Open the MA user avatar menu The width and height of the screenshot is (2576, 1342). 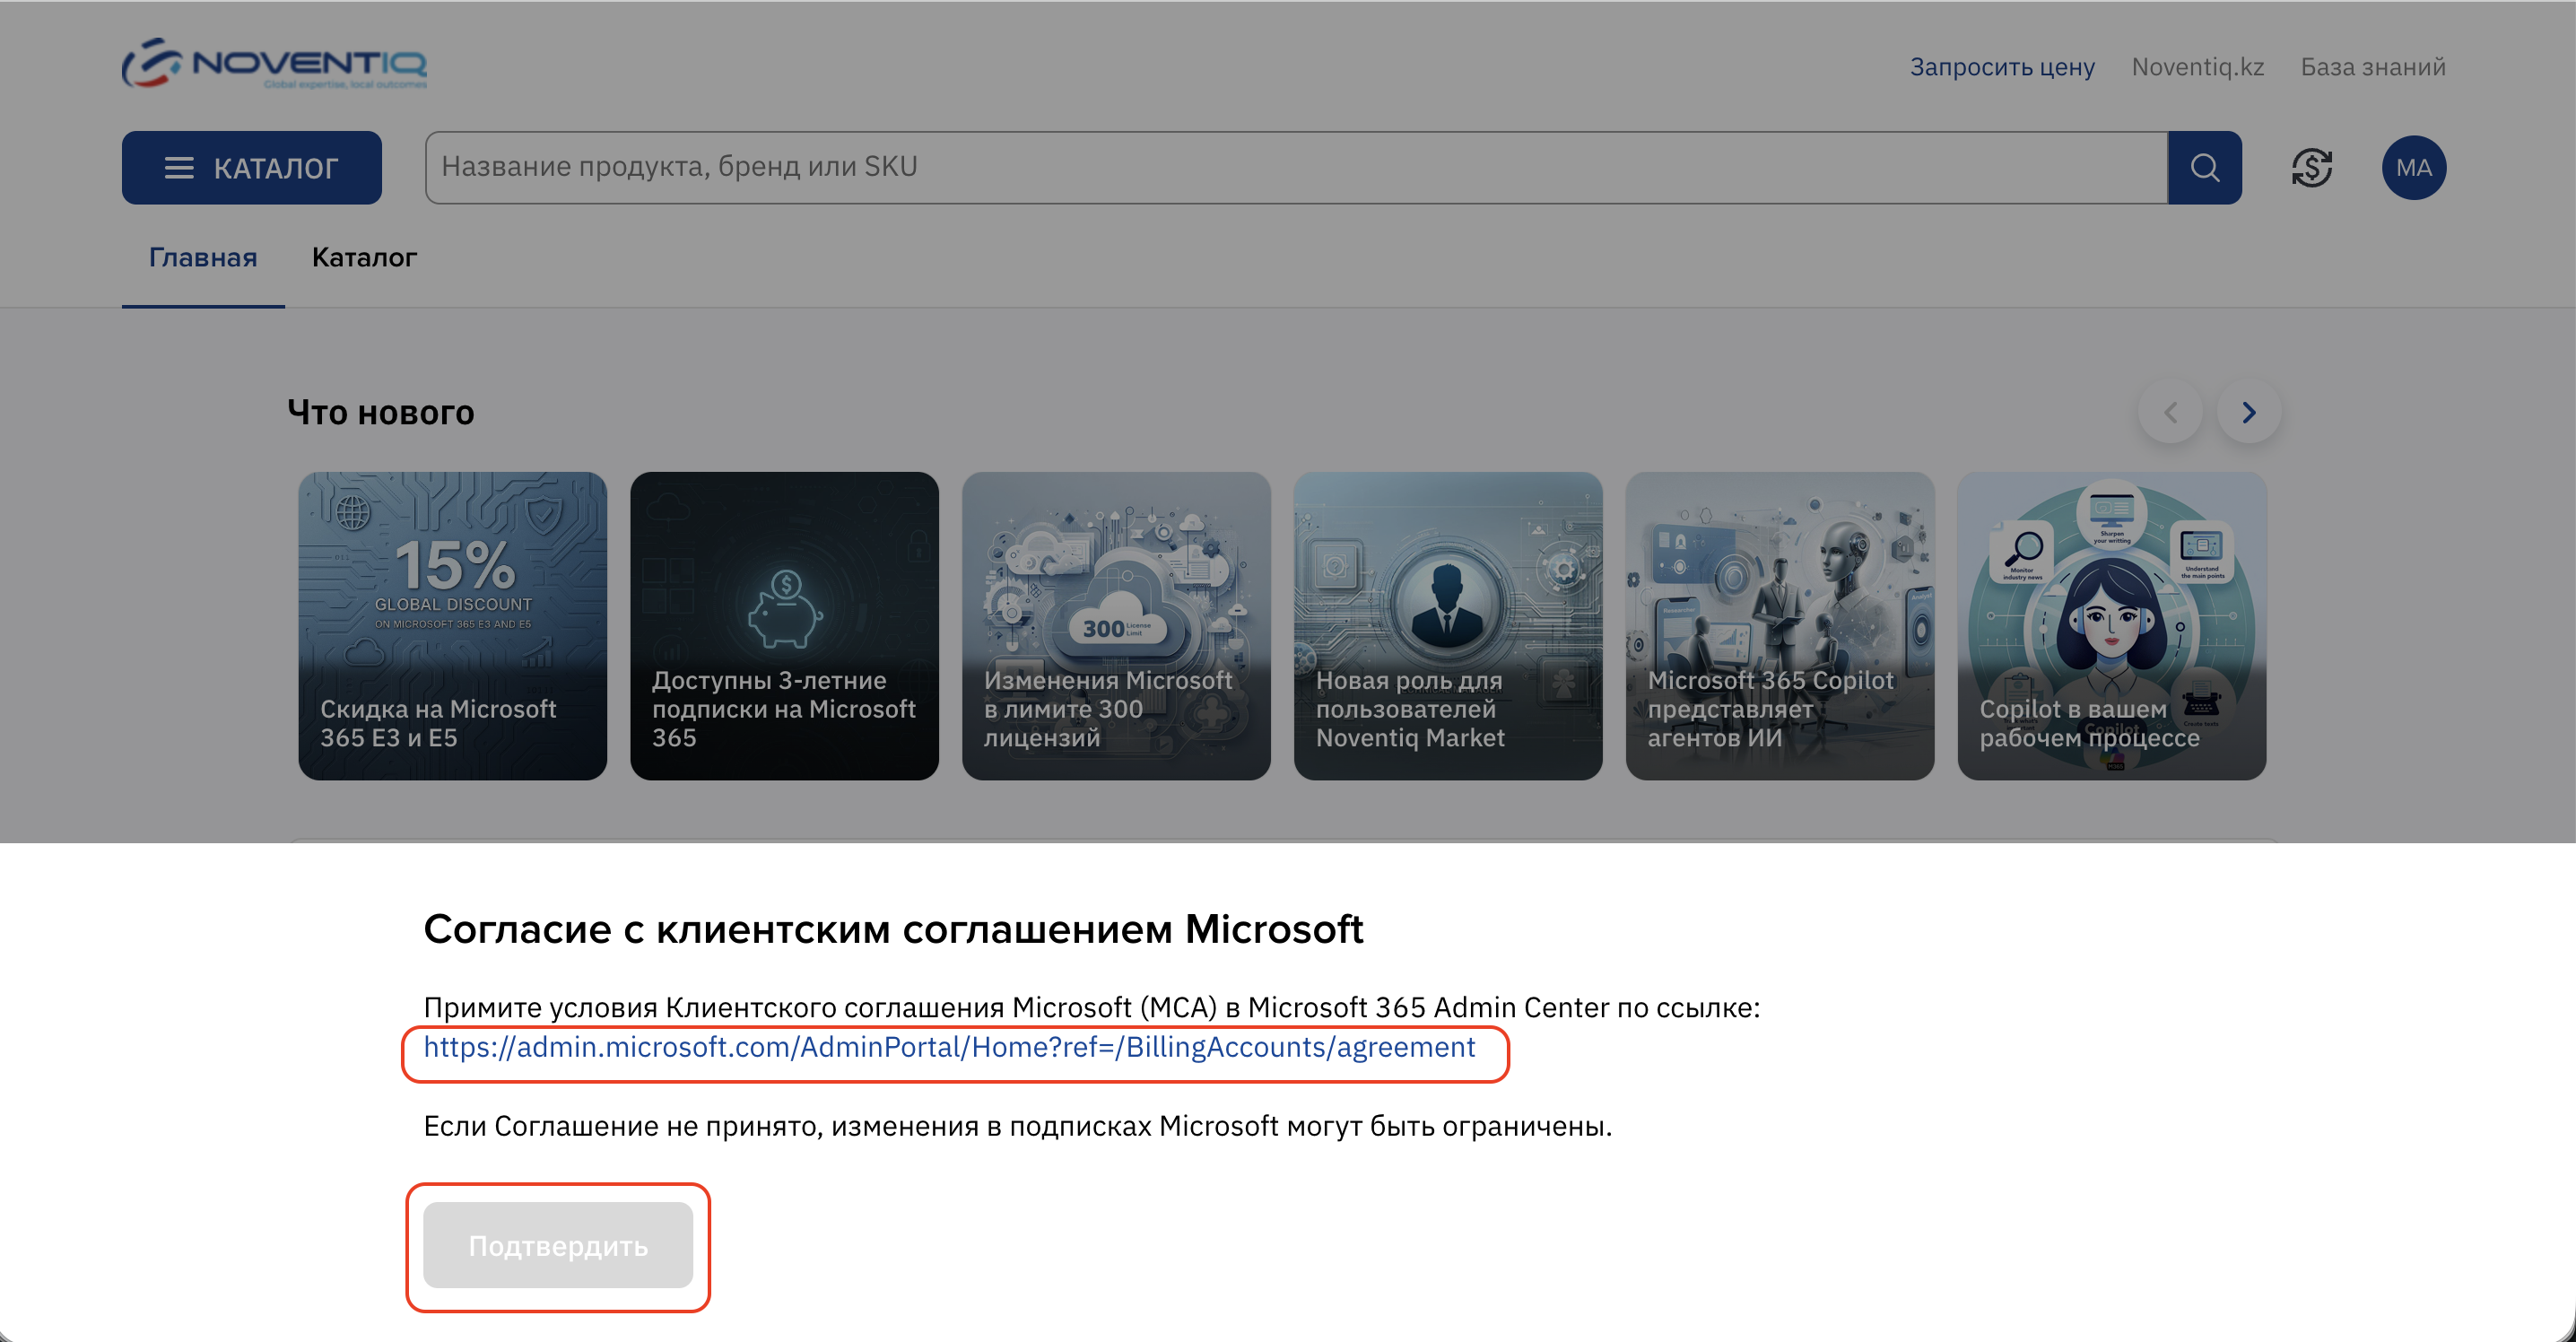(x=2413, y=167)
